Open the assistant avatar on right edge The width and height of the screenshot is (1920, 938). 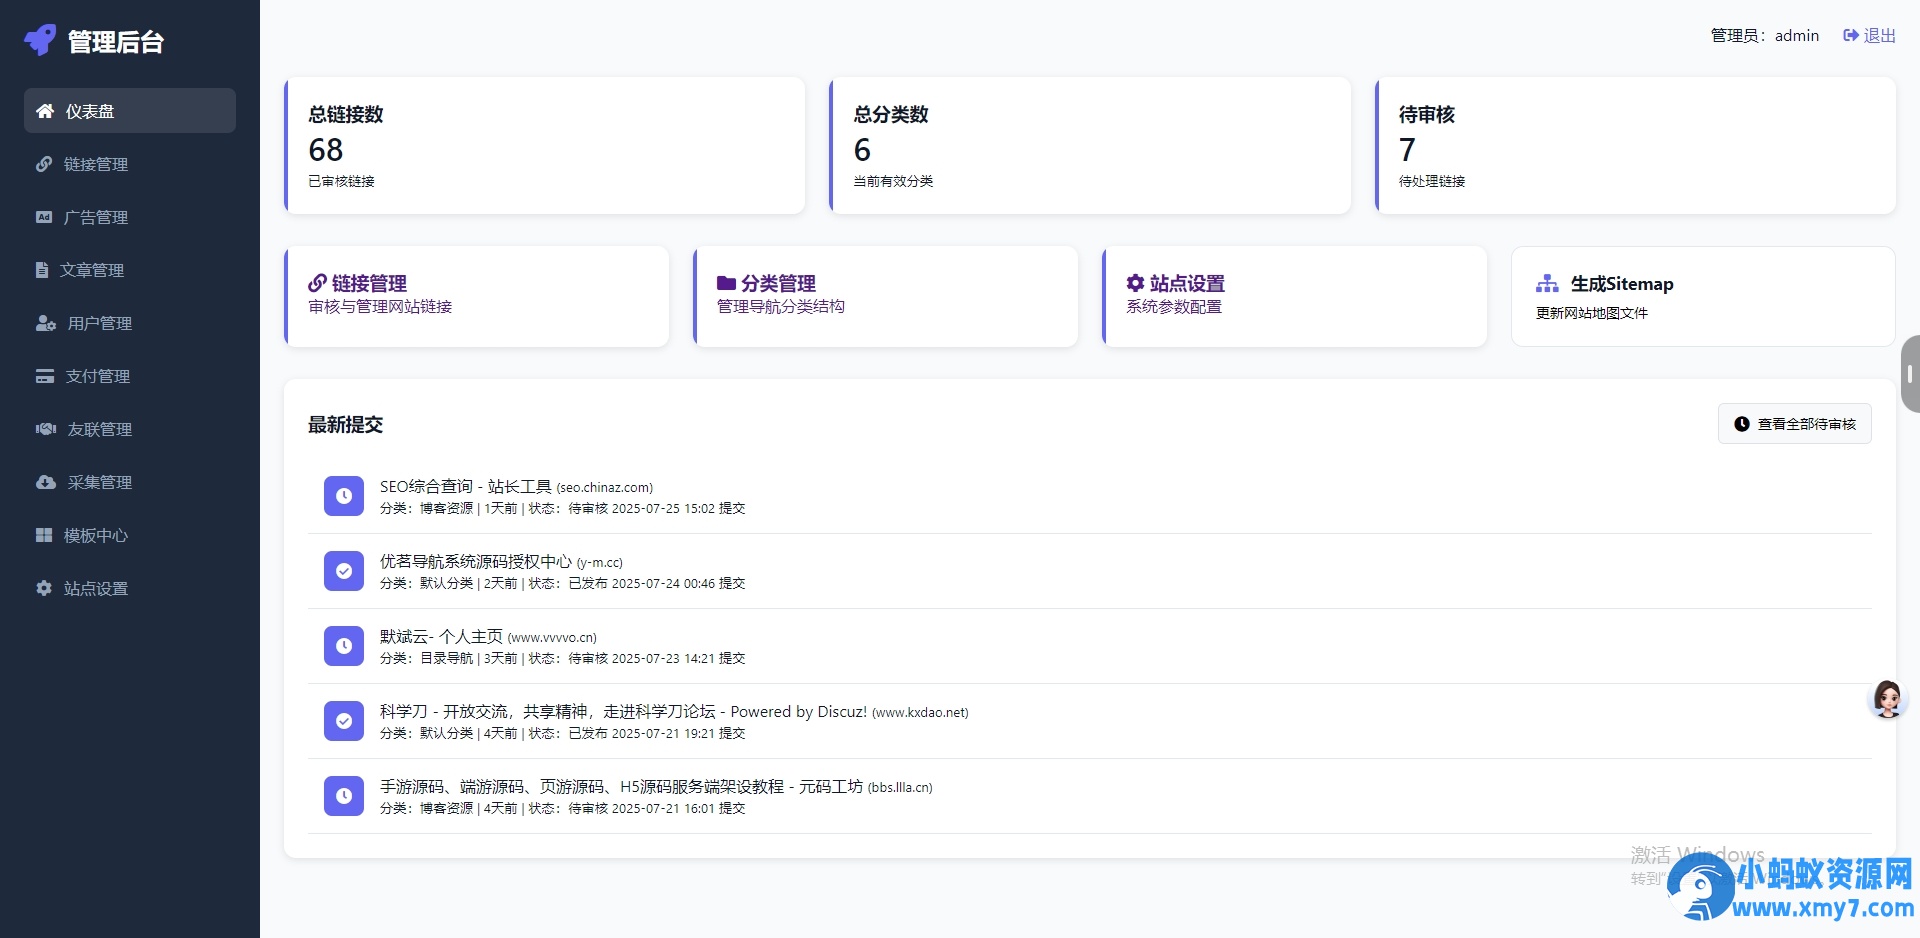(x=1887, y=699)
